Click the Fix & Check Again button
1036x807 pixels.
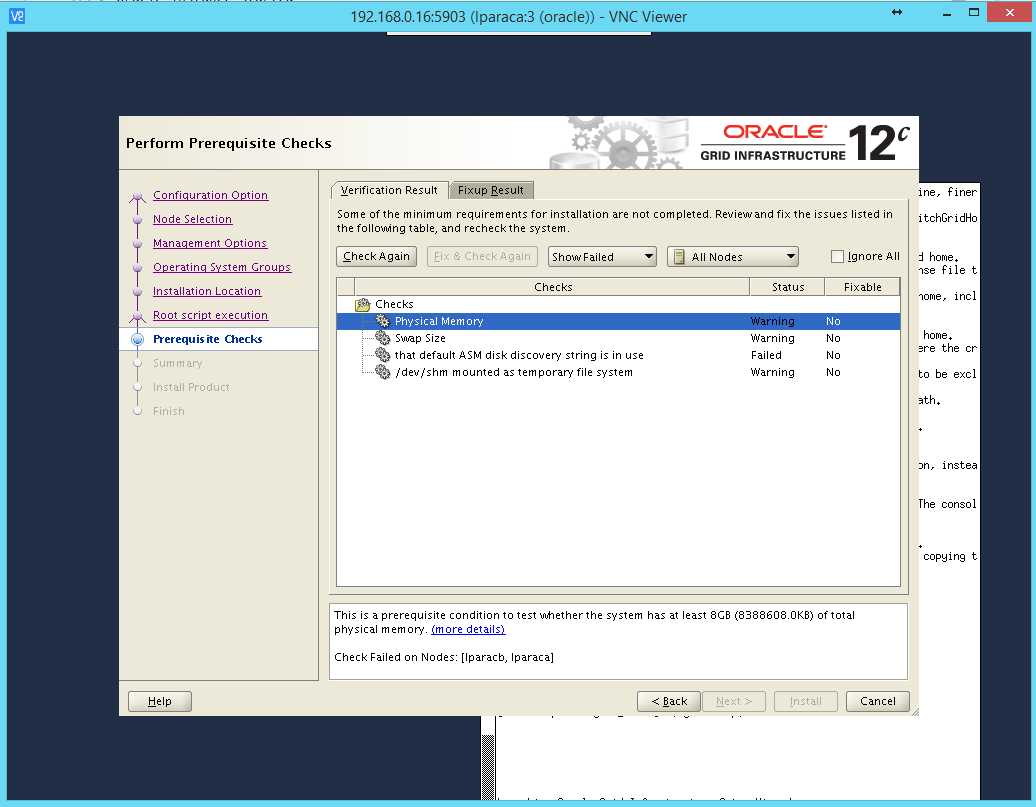click(x=482, y=256)
